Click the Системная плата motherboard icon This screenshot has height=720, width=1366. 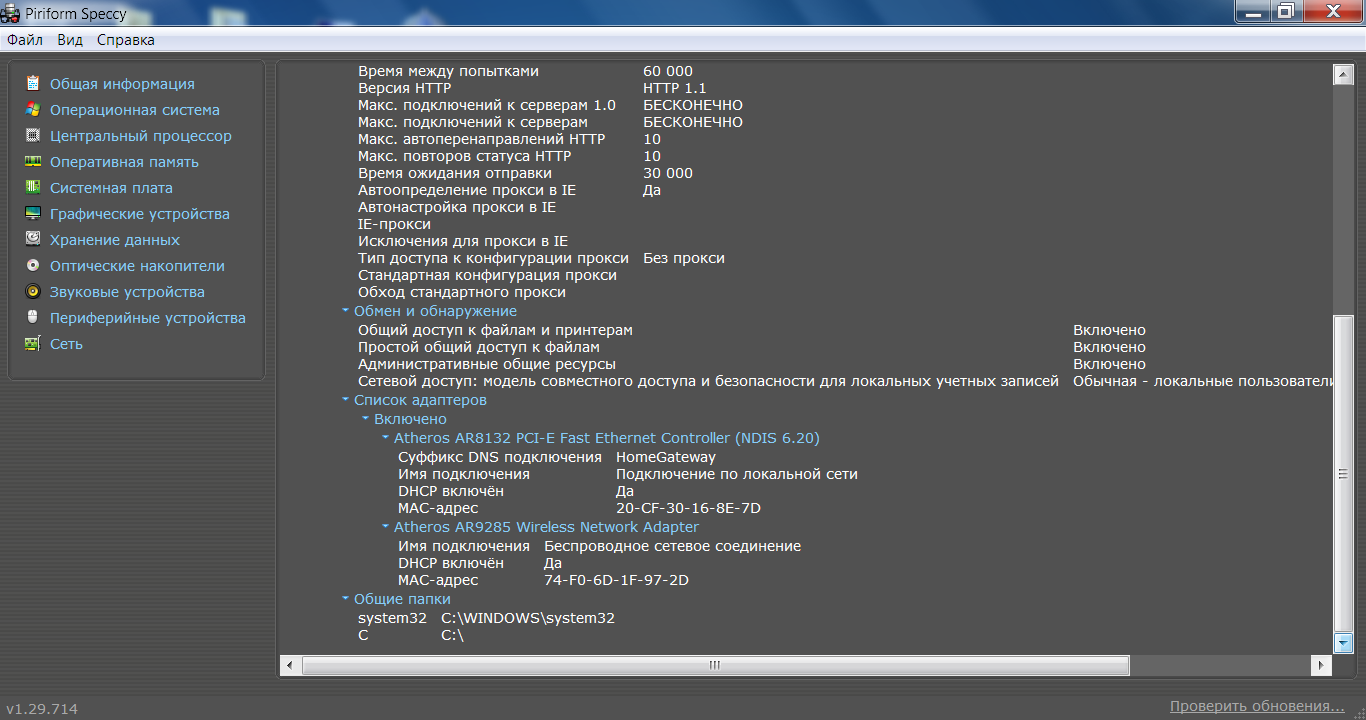[33, 188]
